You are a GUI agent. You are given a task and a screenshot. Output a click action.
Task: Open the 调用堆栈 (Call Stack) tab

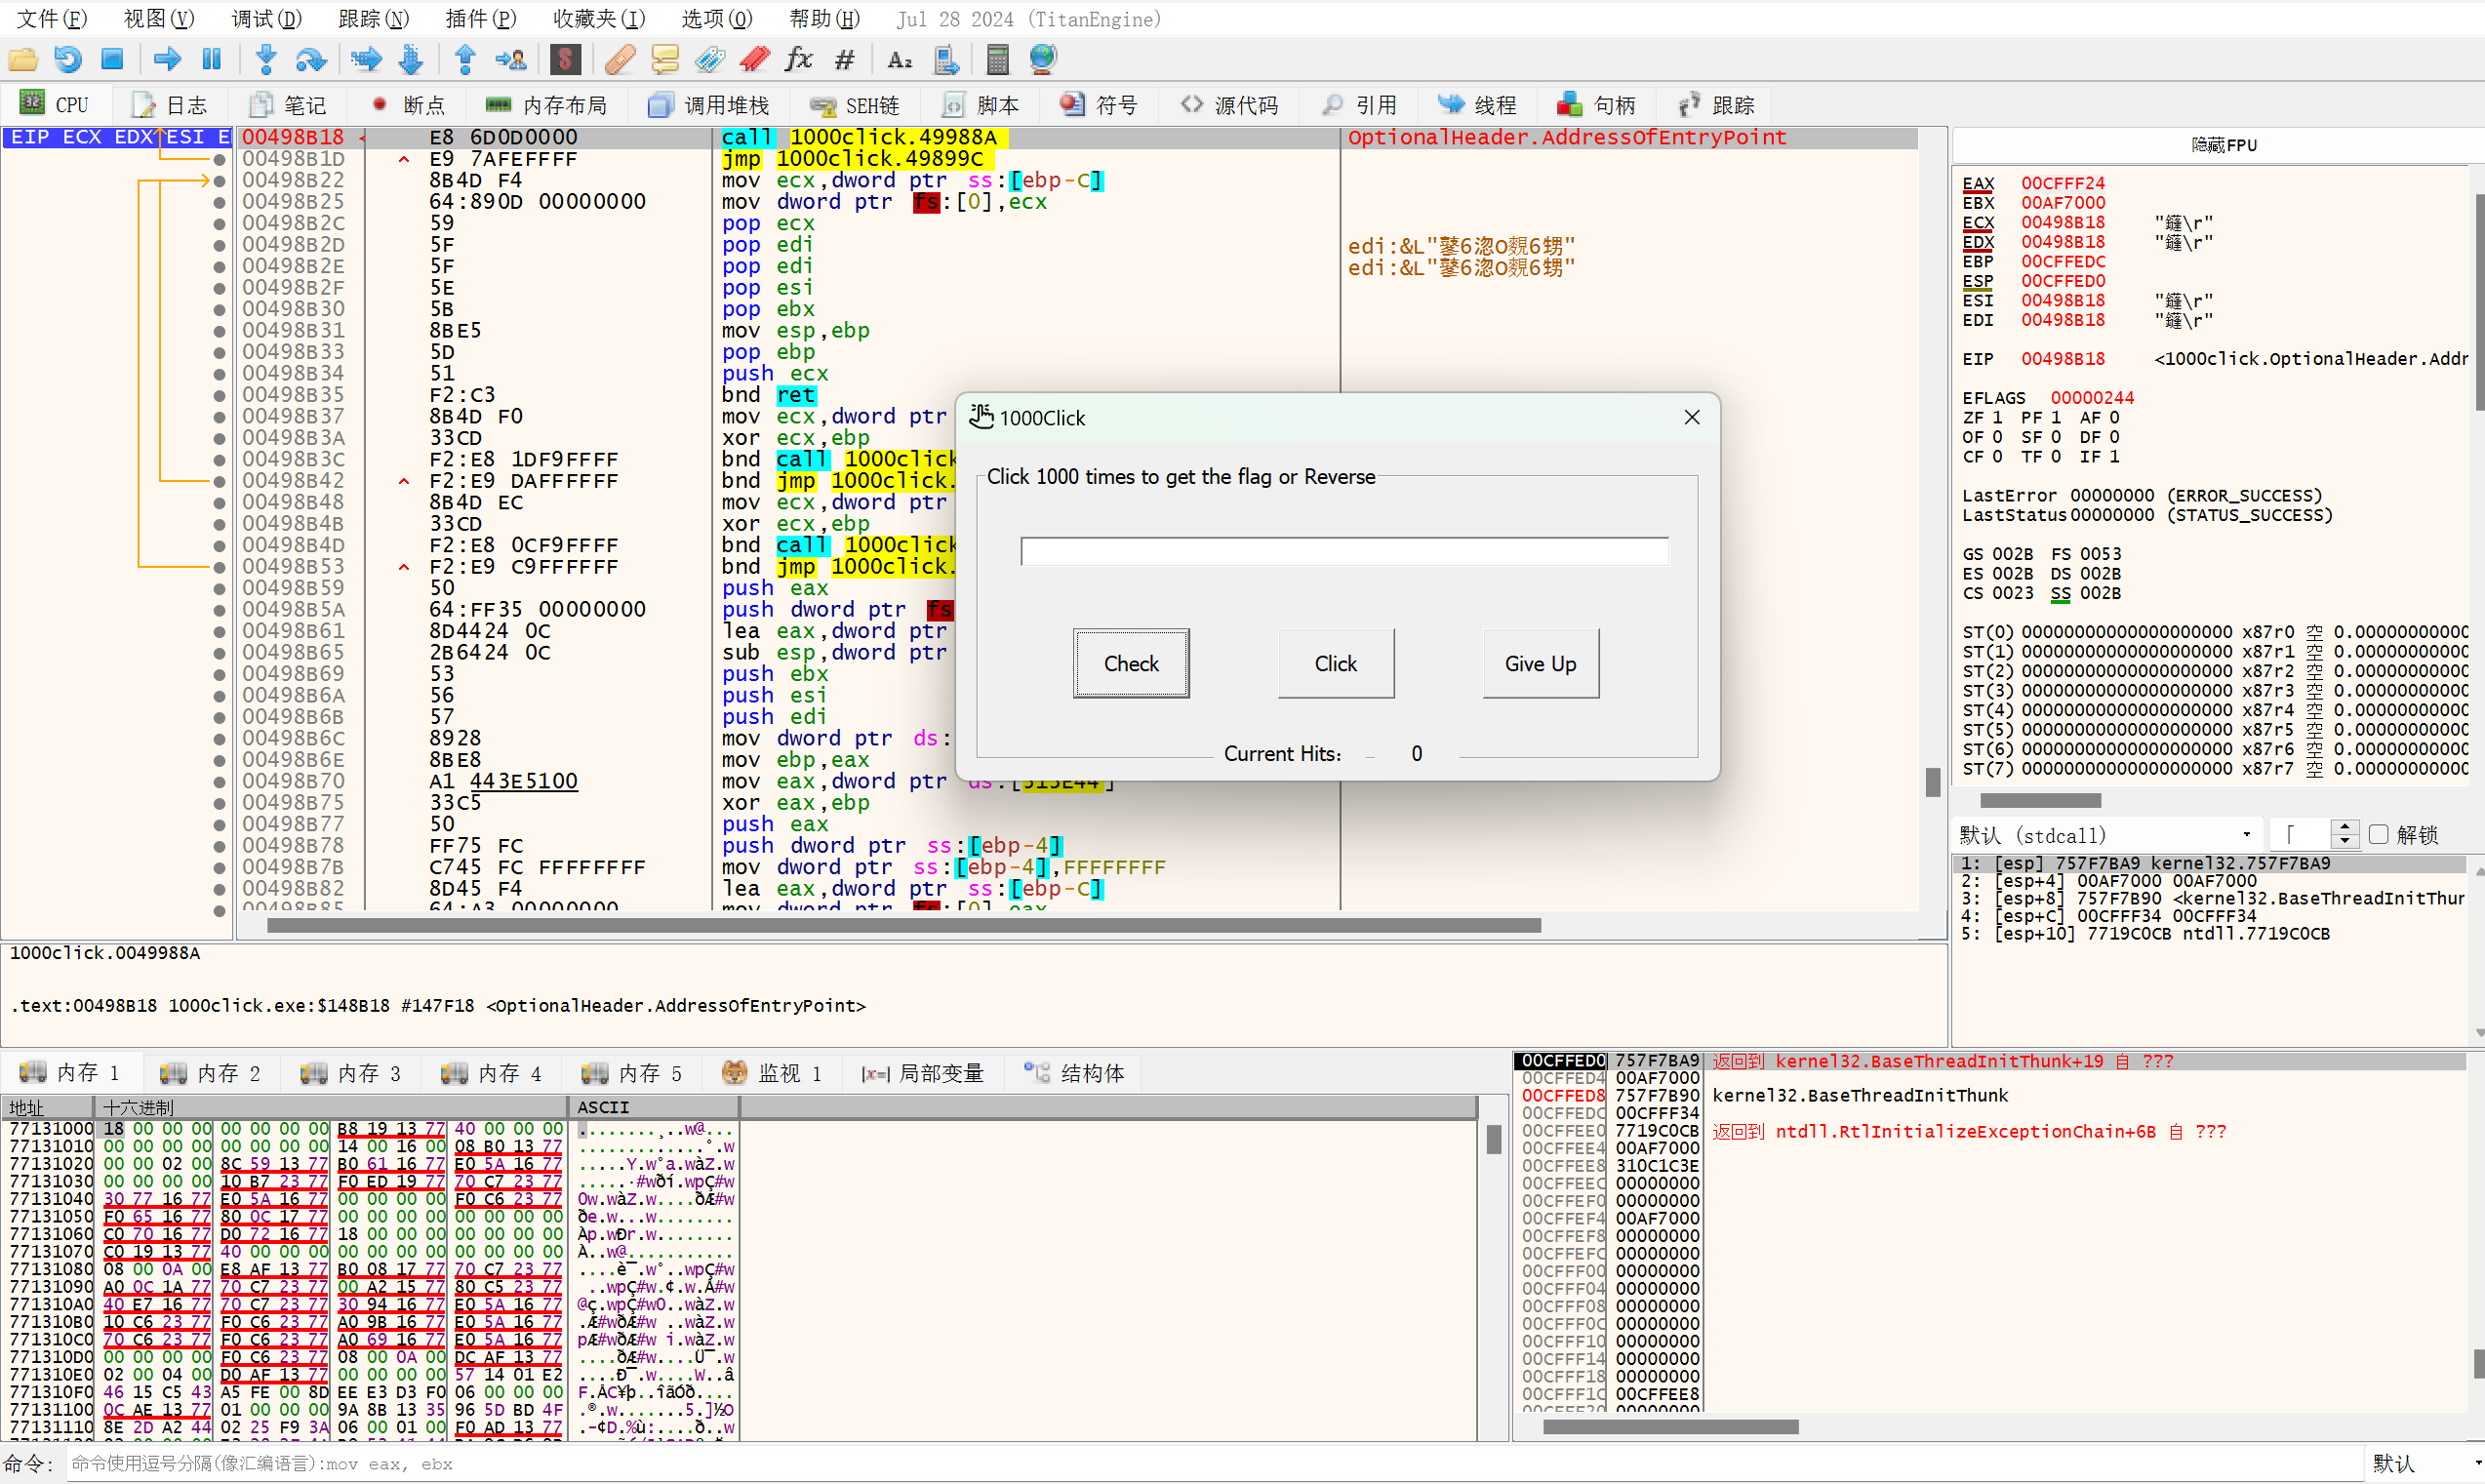tap(709, 105)
